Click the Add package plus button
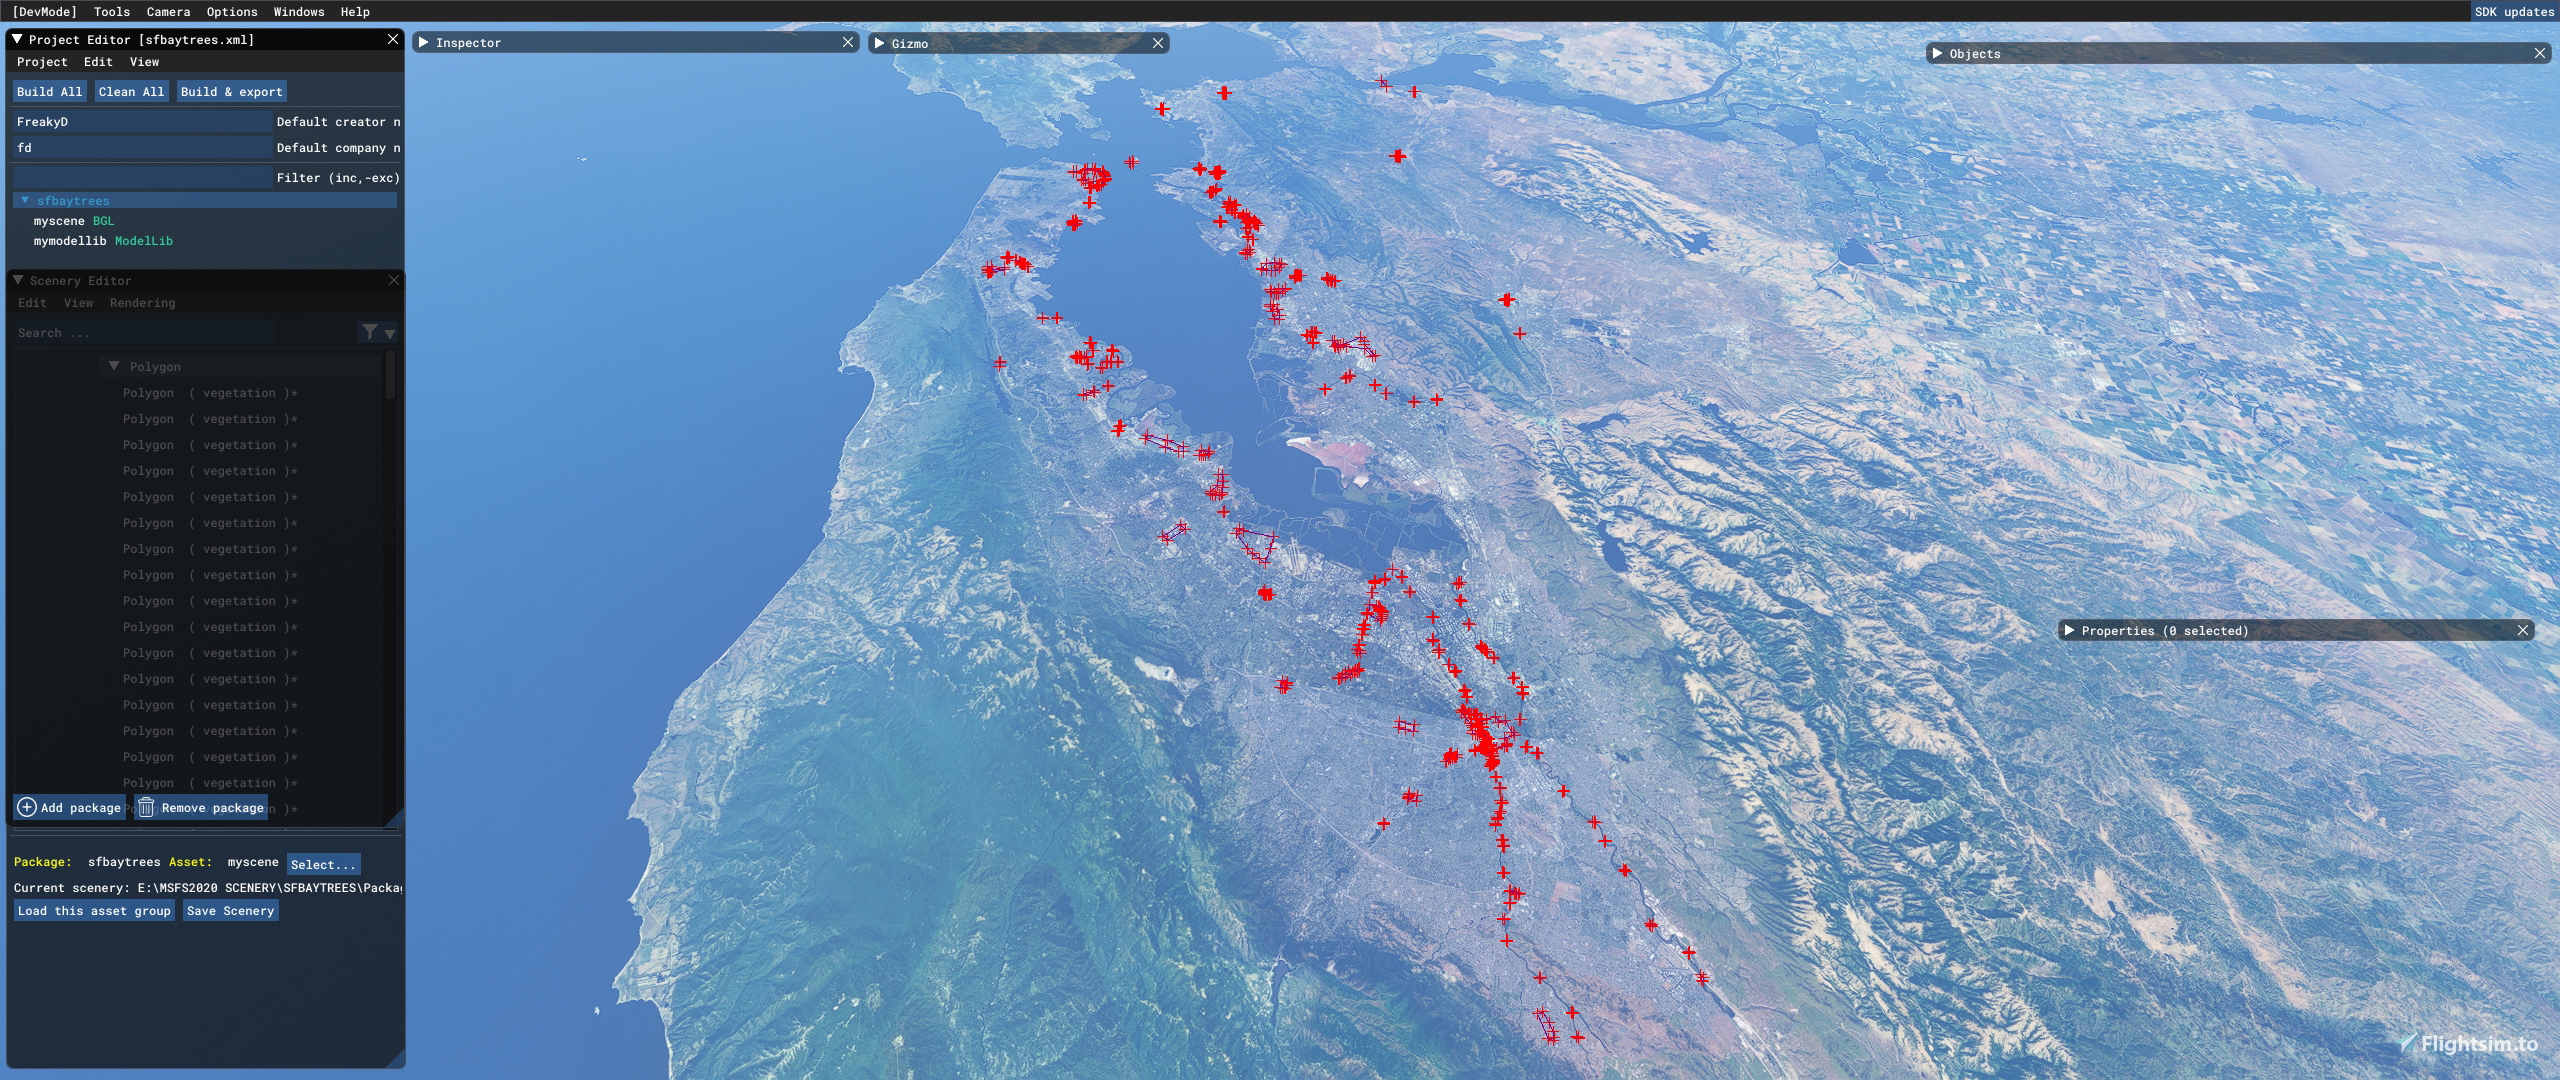Screen dimensions: 2560x1080 pyautogui.click(x=70, y=807)
